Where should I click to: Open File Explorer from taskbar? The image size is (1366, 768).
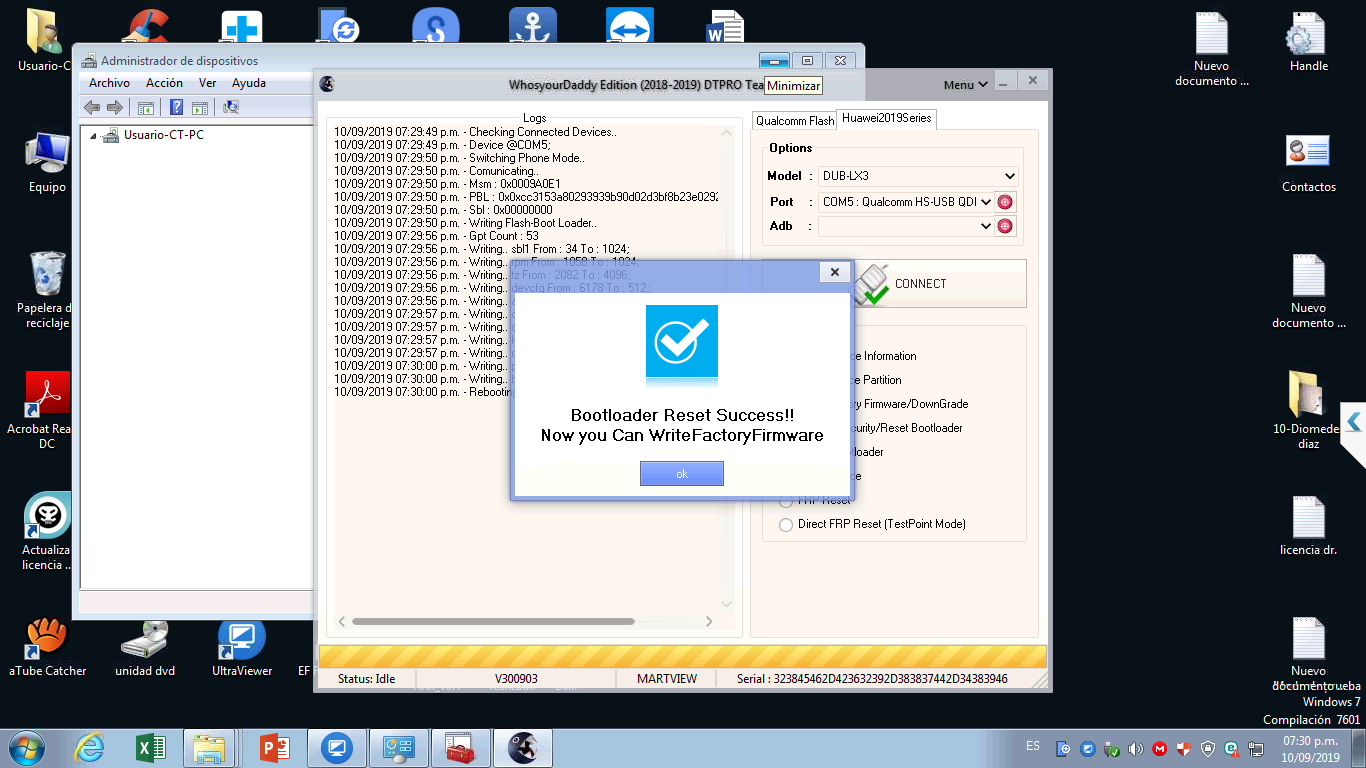pyautogui.click(x=210, y=748)
